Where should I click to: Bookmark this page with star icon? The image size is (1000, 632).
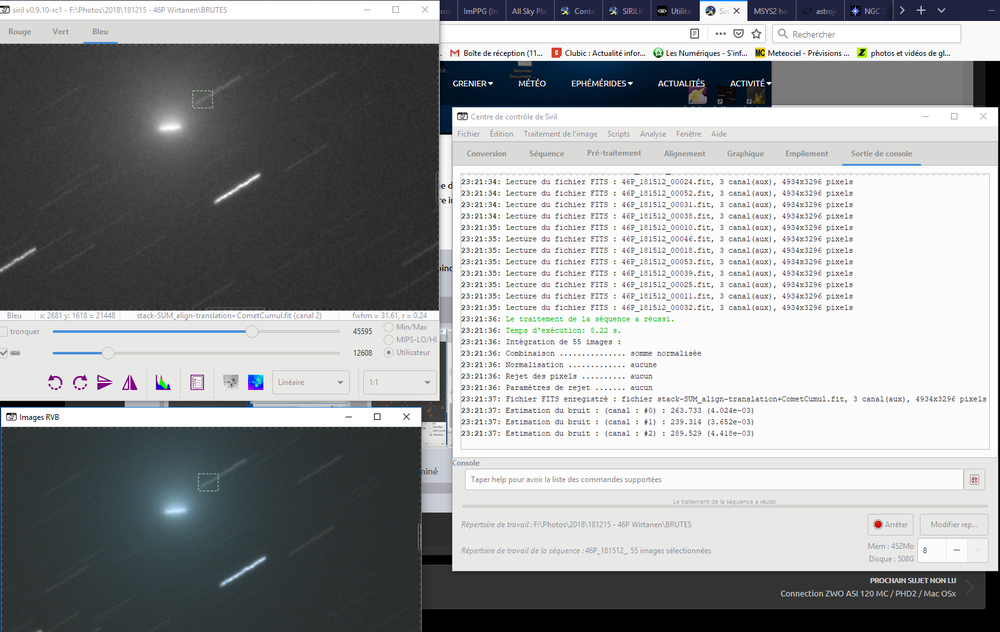point(756,34)
